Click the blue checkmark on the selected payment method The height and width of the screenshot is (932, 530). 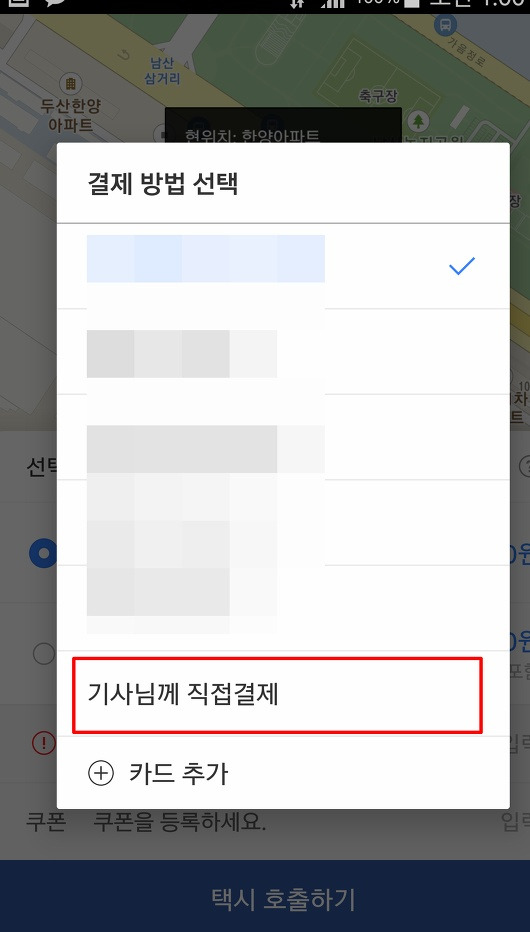coord(462,266)
